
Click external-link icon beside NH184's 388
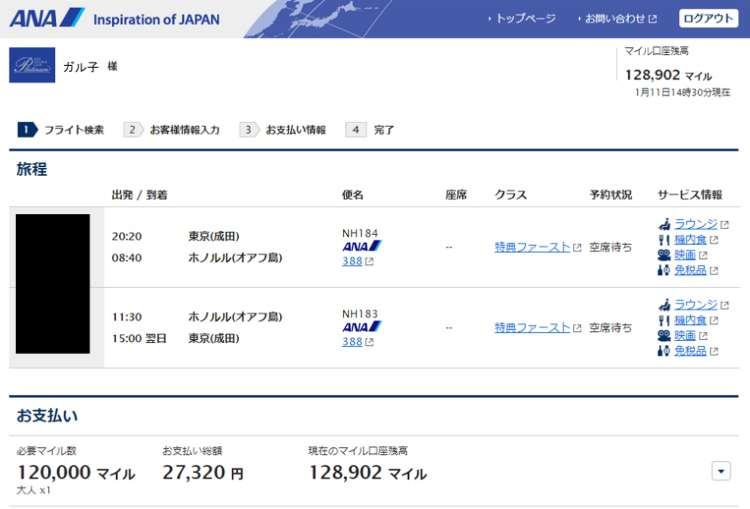pyautogui.click(x=369, y=262)
